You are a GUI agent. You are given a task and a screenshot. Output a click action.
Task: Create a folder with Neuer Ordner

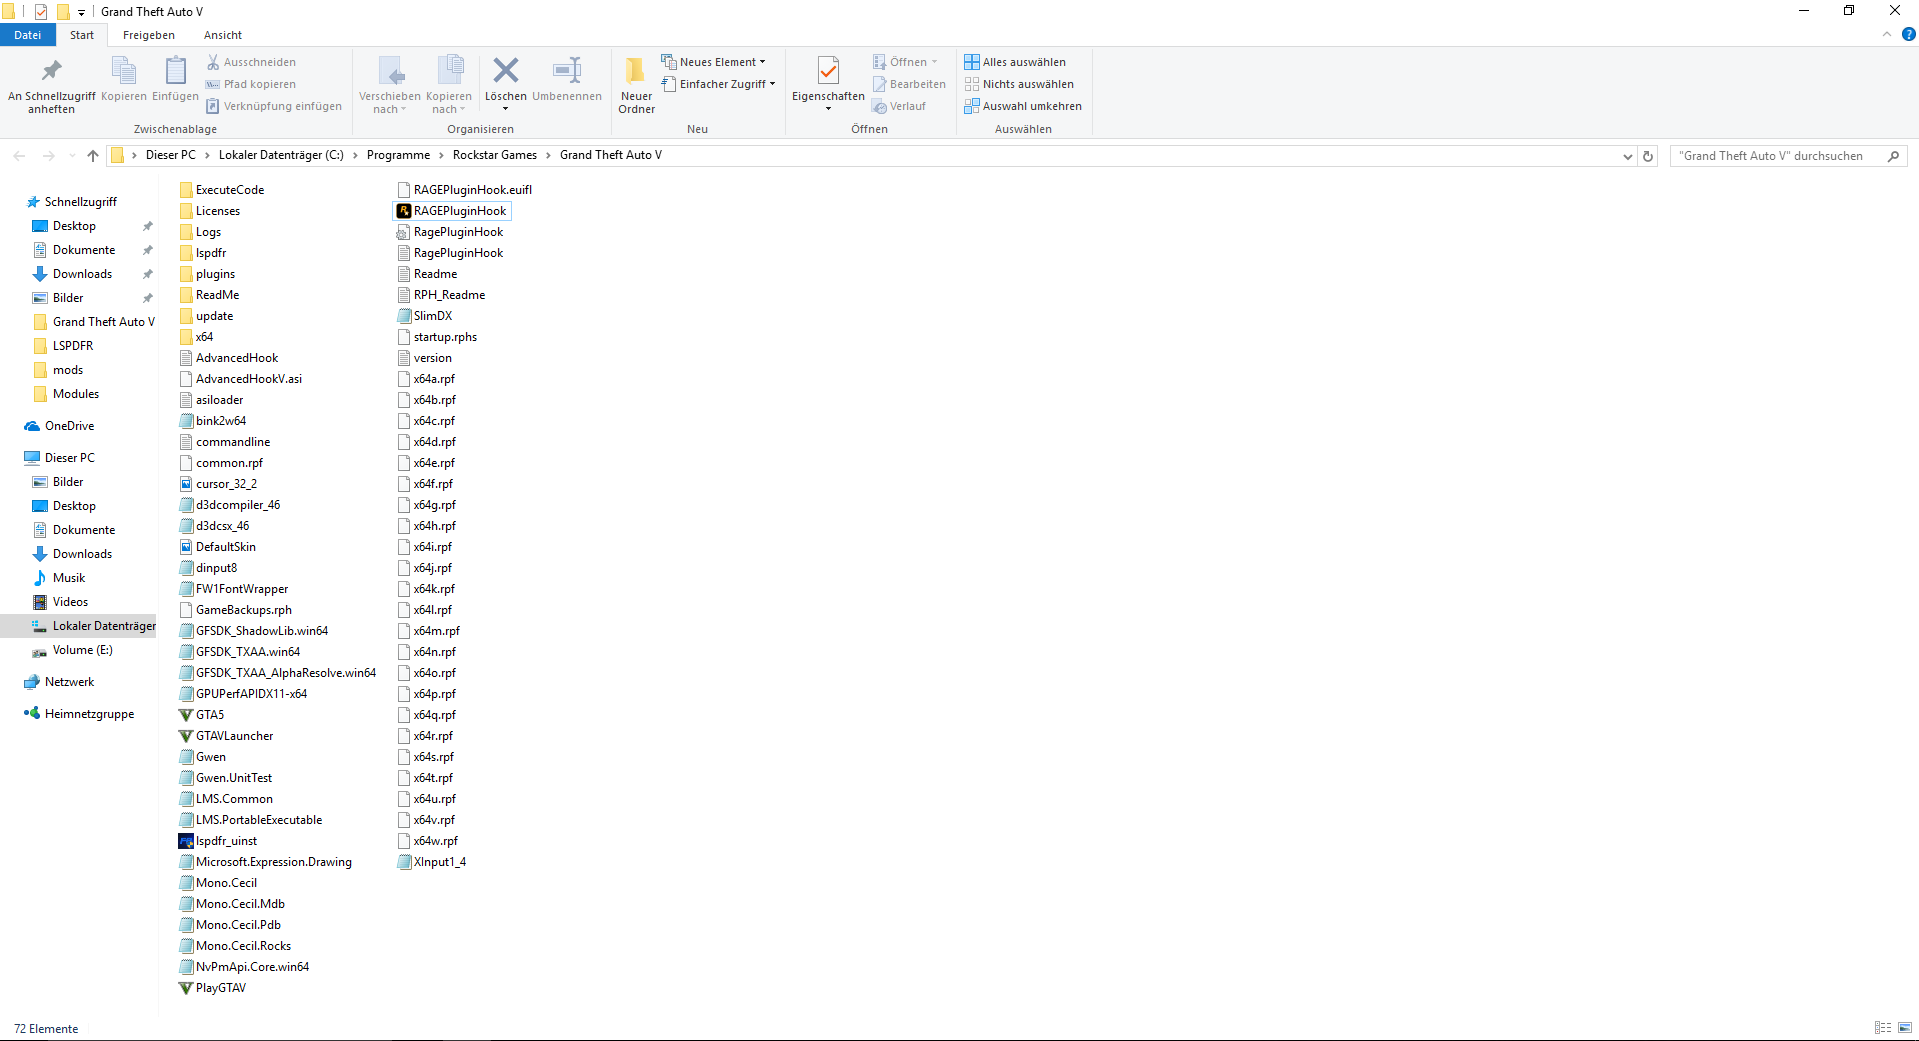coord(636,84)
